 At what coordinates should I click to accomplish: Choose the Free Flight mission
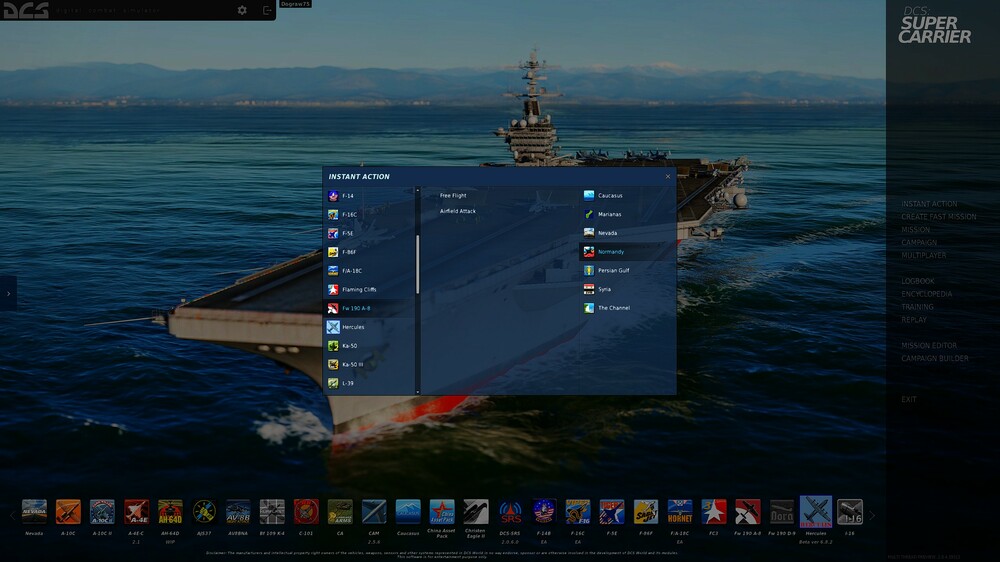coord(453,196)
